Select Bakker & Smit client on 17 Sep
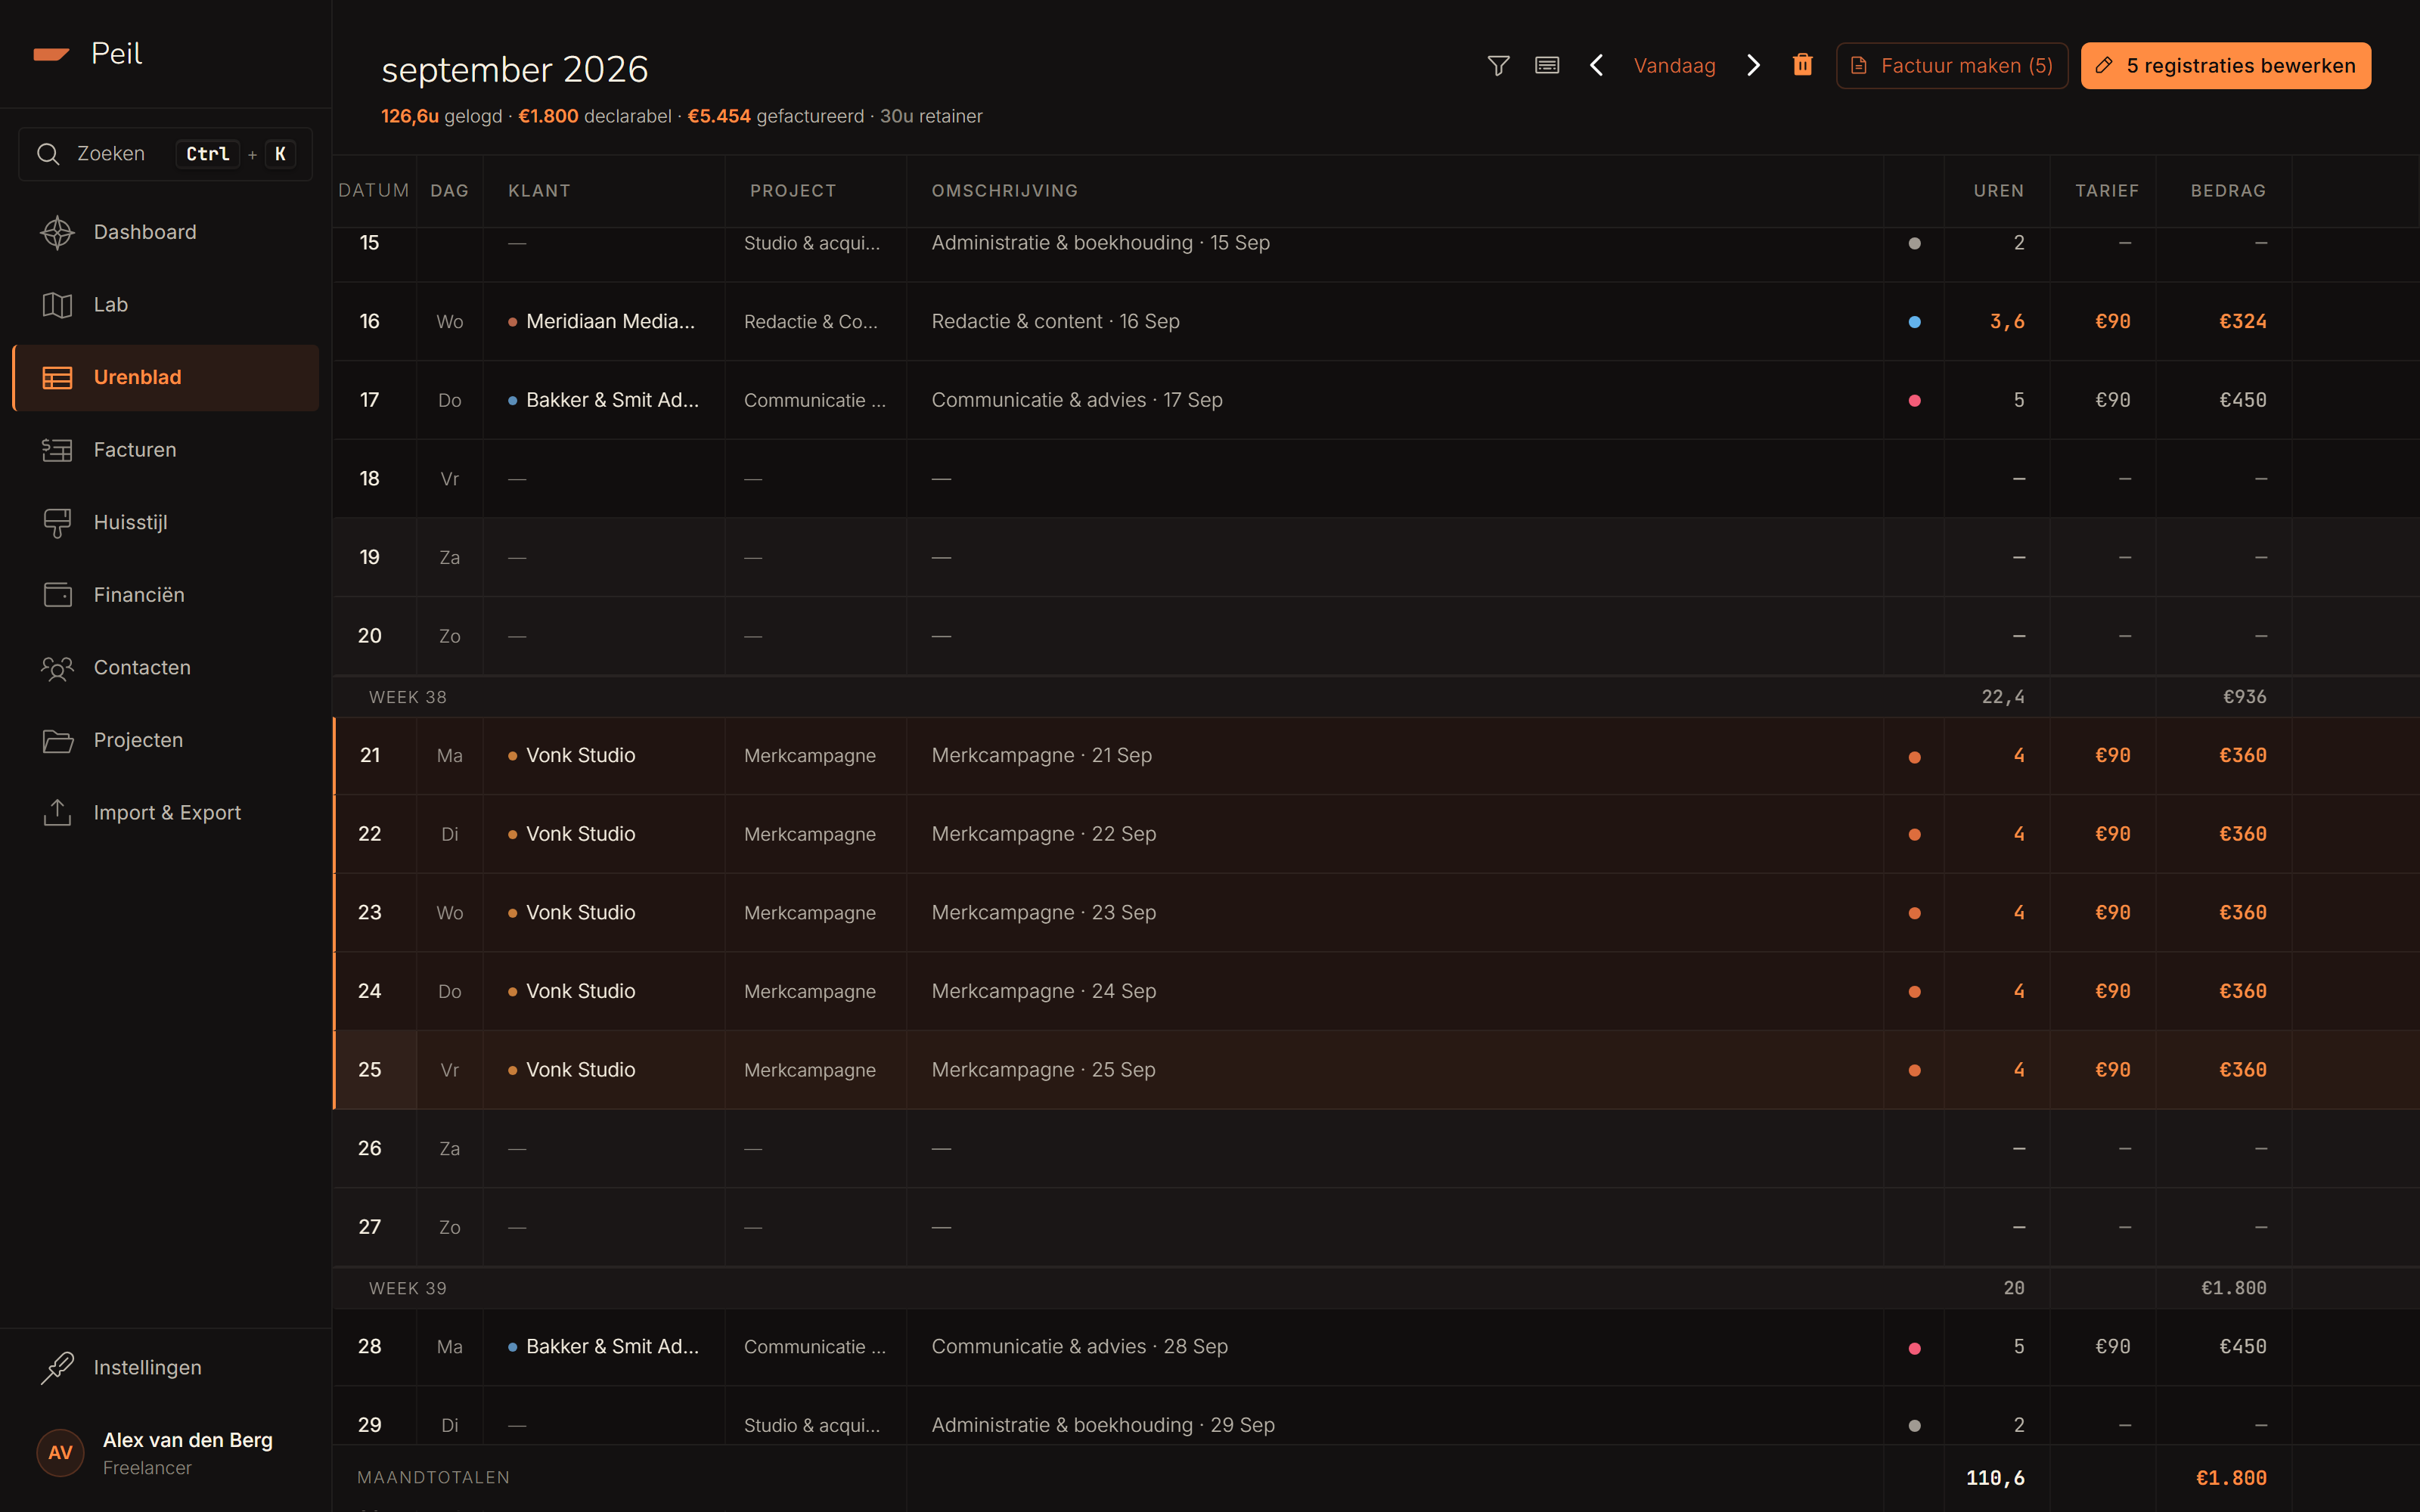 coord(604,400)
